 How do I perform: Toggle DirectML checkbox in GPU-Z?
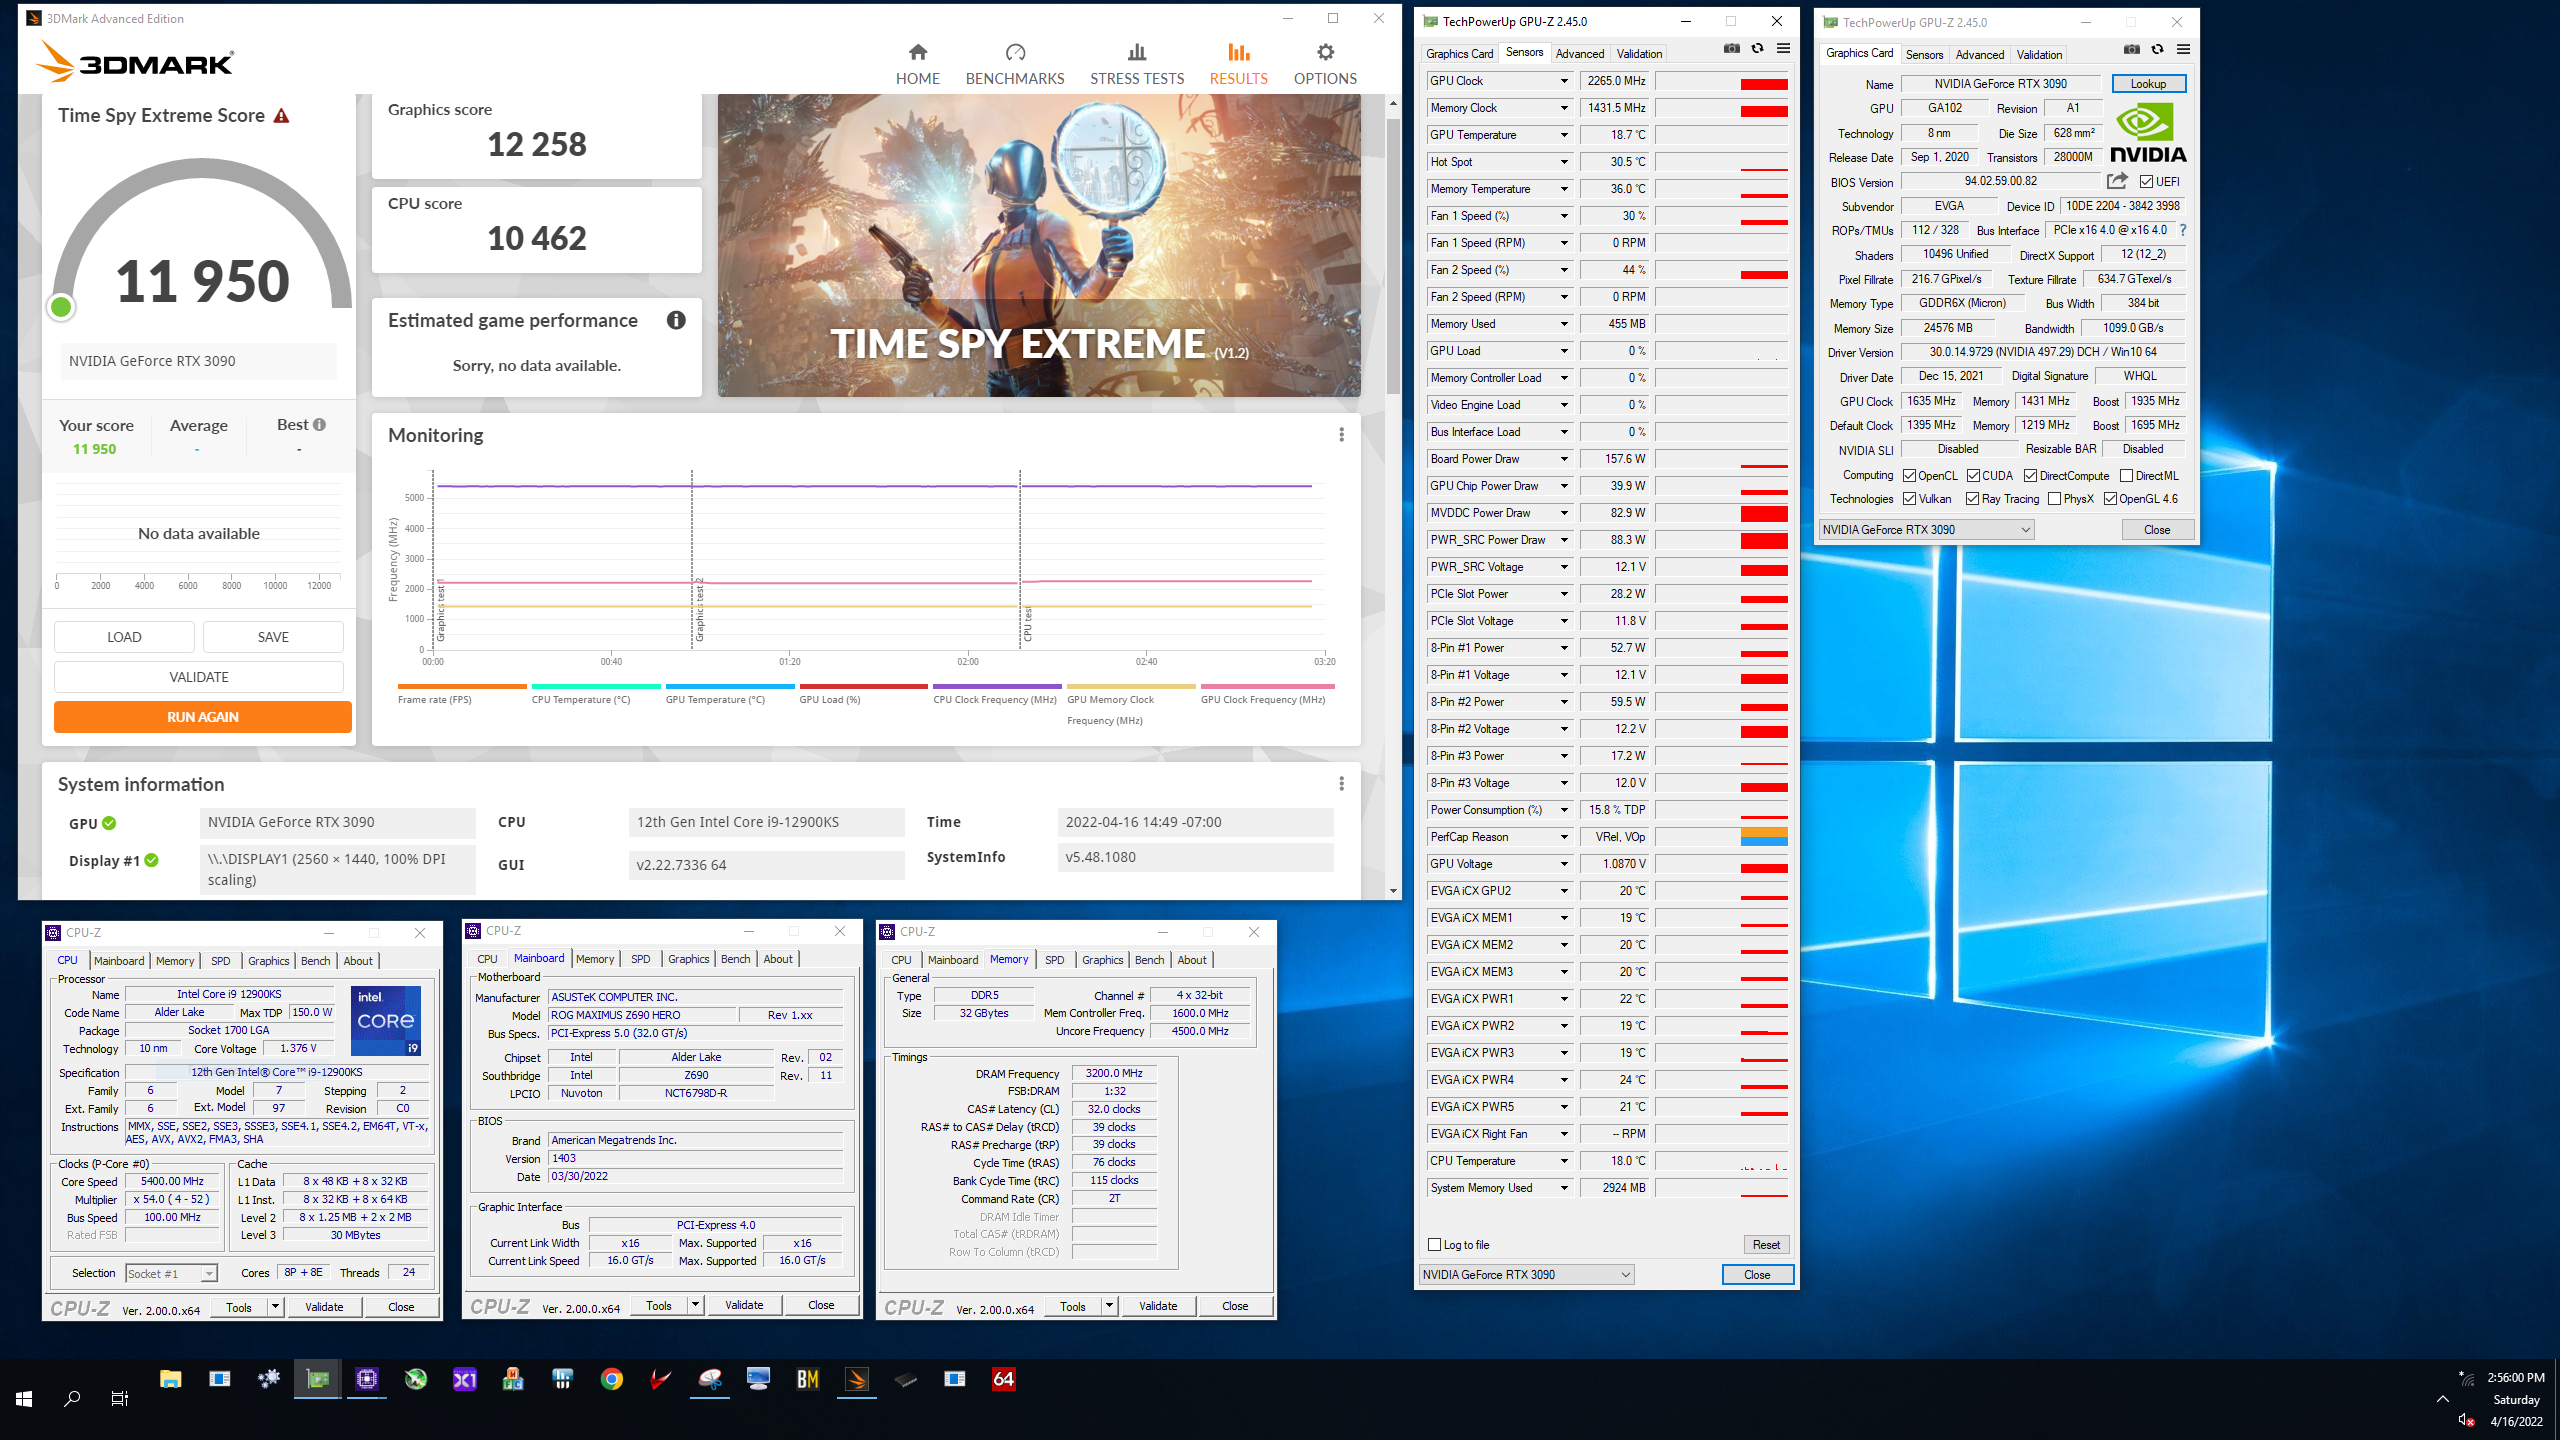pyautogui.click(x=2126, y=476)
